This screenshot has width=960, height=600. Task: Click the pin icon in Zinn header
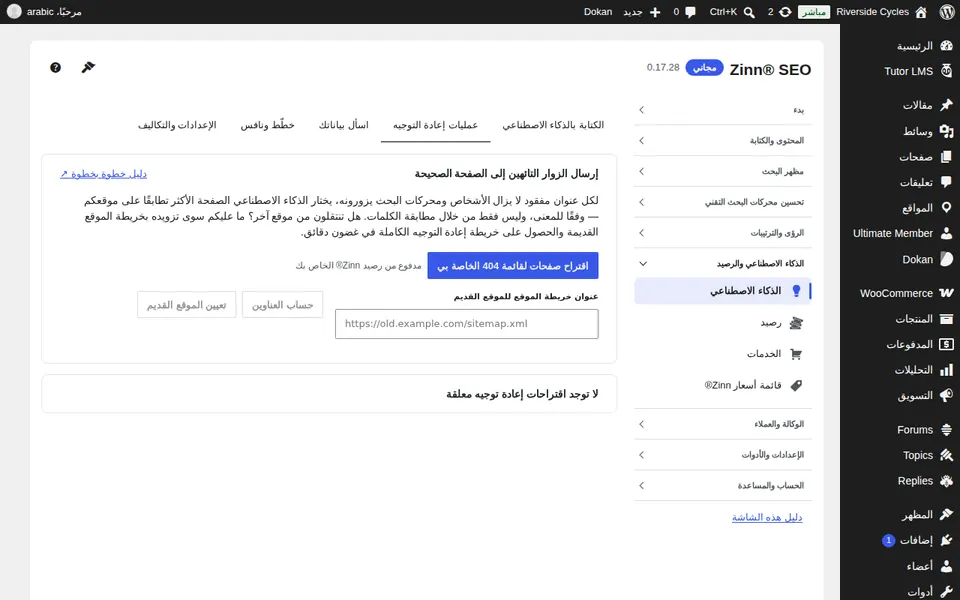[88, 67]
